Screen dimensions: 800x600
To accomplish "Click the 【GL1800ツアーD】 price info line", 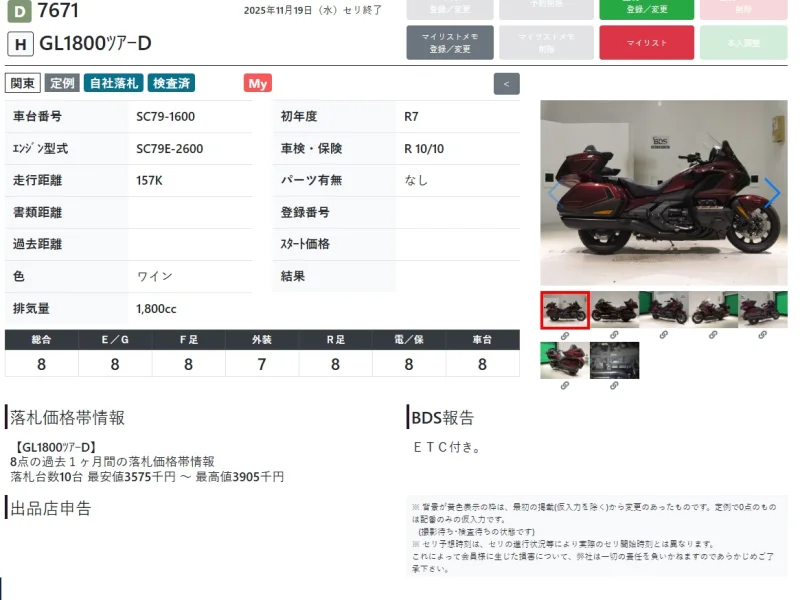I will [x=54, y=447].
